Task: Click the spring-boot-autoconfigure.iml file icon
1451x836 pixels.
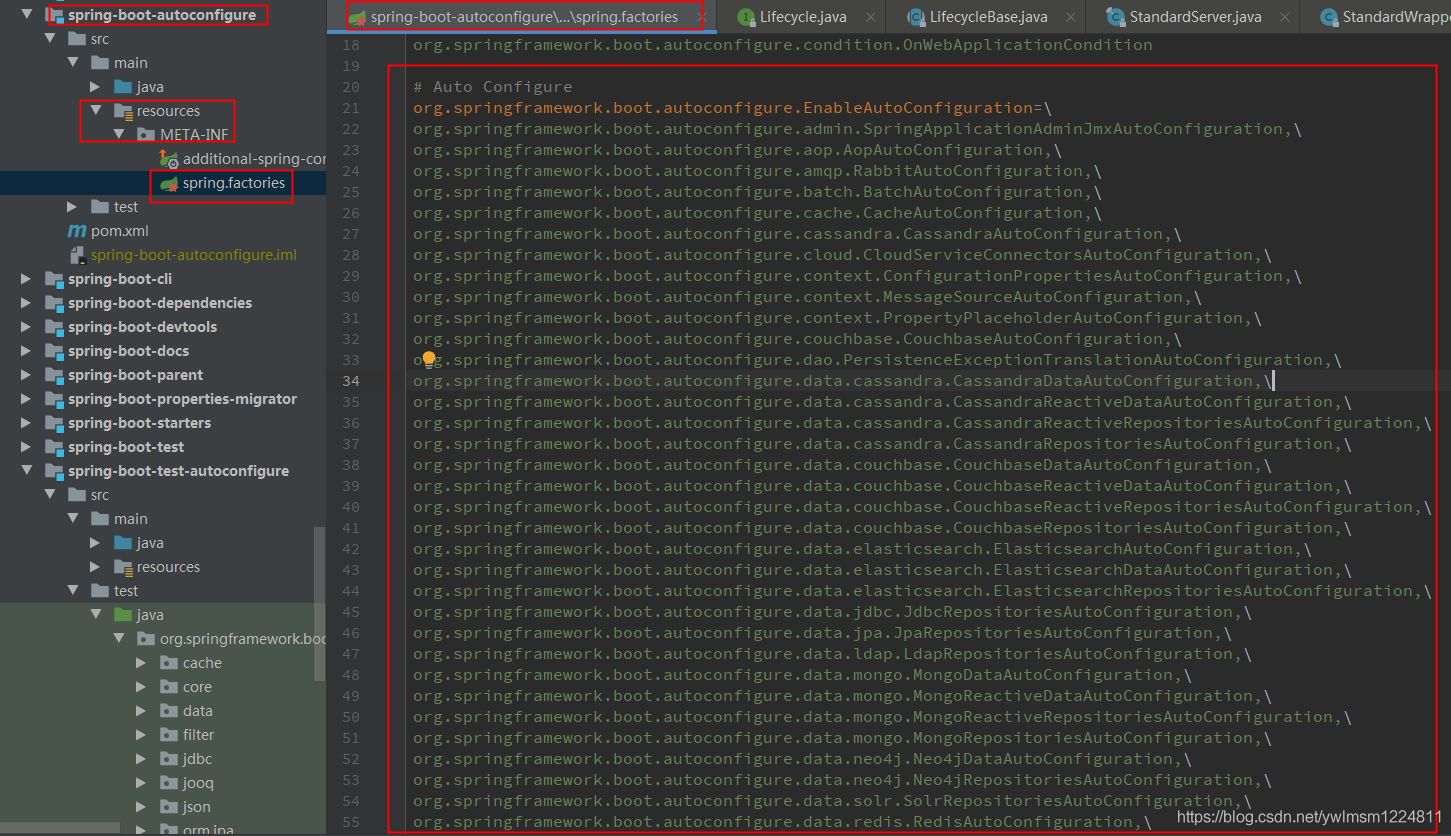Action: (76, 255)
